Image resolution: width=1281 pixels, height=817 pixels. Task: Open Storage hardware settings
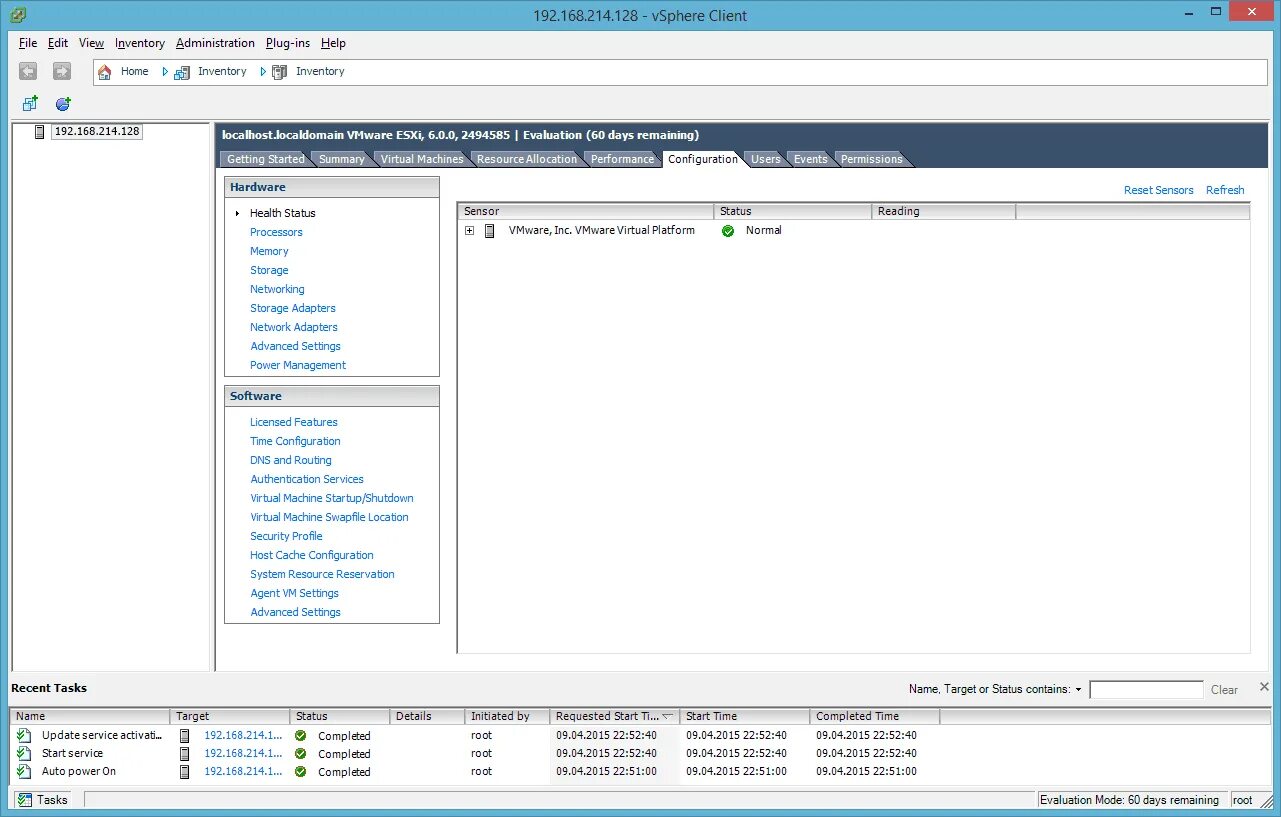269,270
